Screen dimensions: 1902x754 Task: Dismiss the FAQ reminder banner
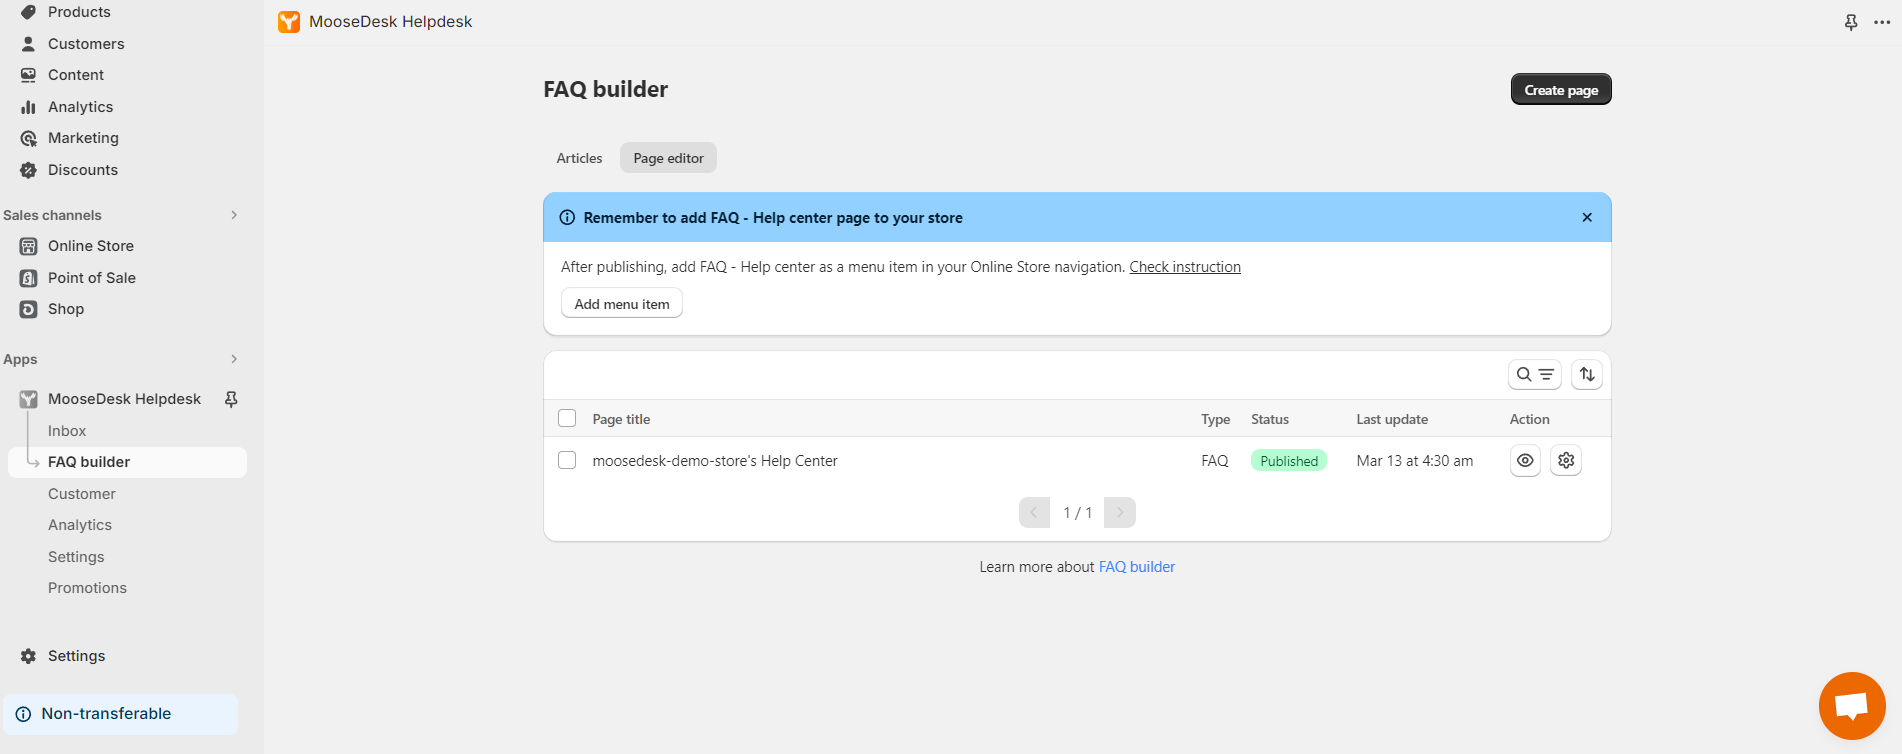tap(1587, 217)
